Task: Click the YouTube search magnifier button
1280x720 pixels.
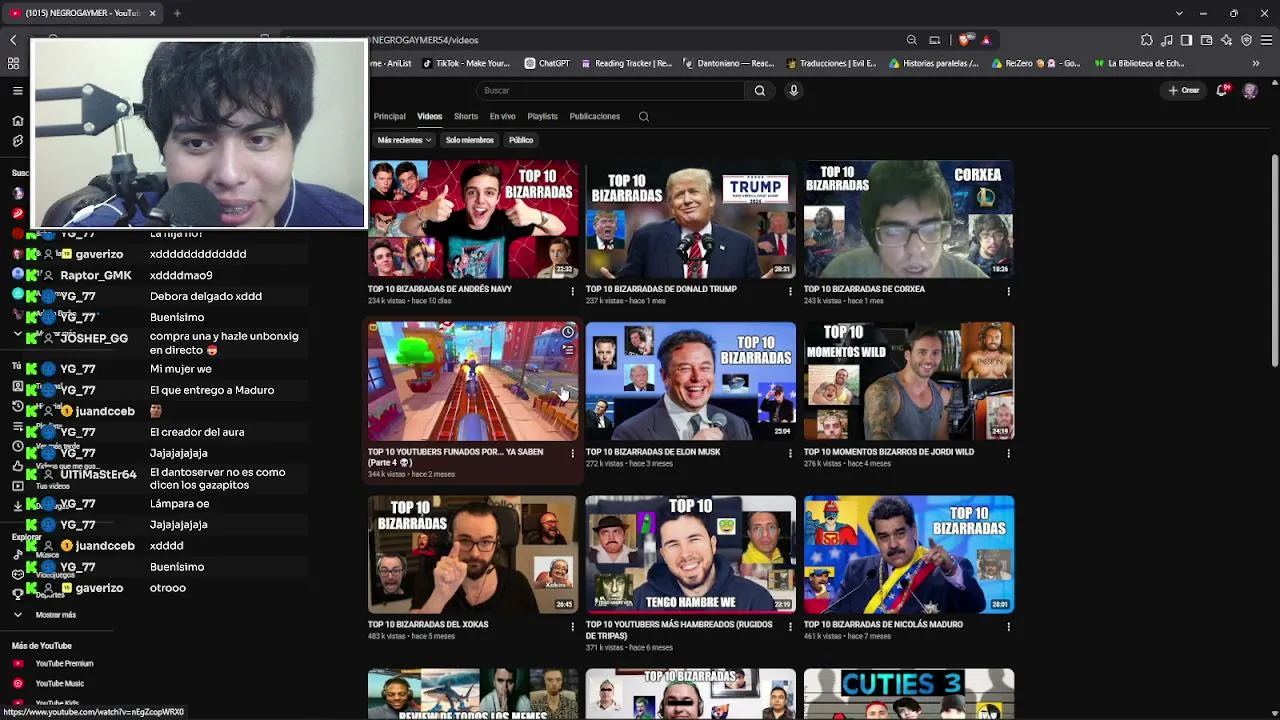Action: [x=760, y=91]
